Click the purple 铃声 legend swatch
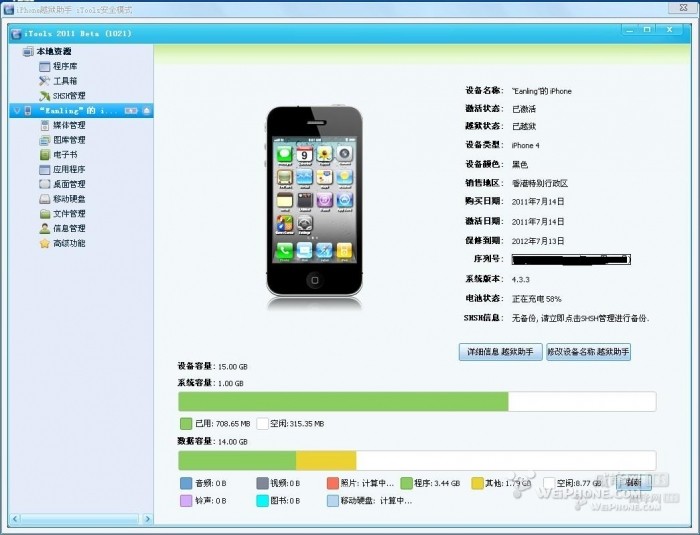 (186, 501)
